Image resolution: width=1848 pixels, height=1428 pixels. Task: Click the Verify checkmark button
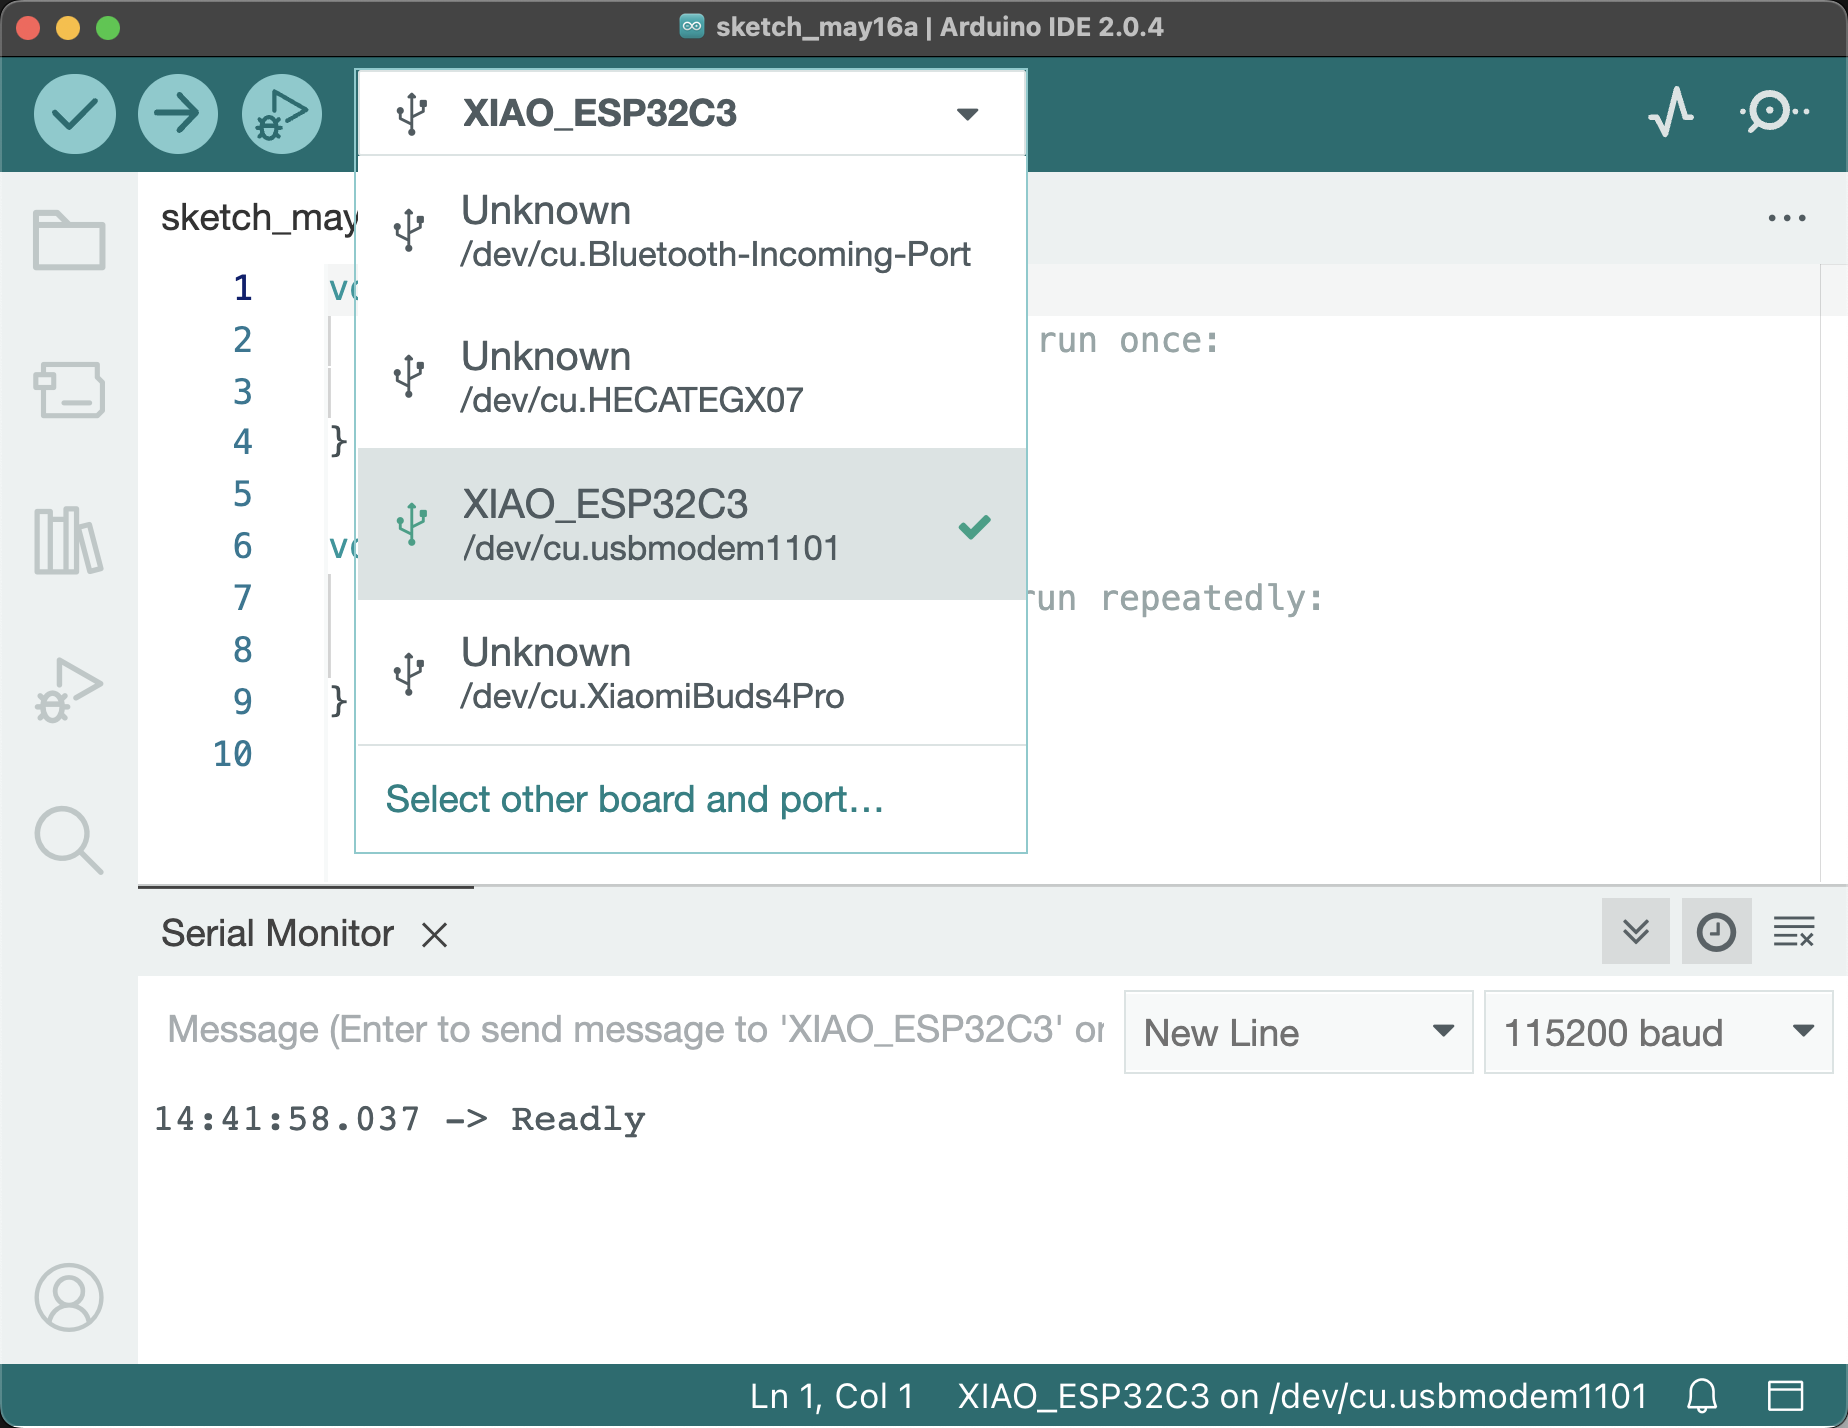75,113
